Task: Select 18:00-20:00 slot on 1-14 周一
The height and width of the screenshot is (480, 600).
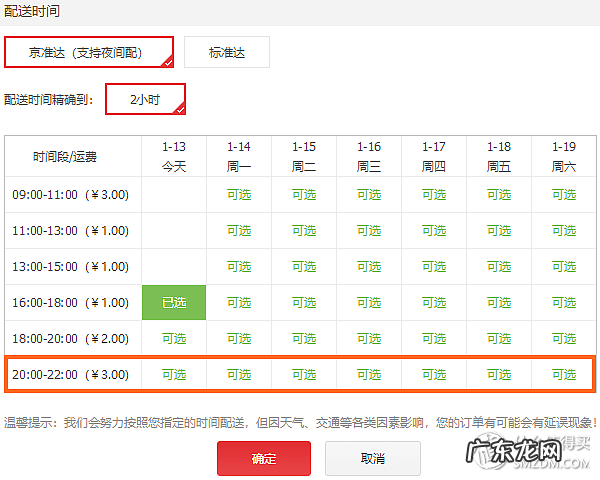Action: pyautogui.click(x=239, y=338)
